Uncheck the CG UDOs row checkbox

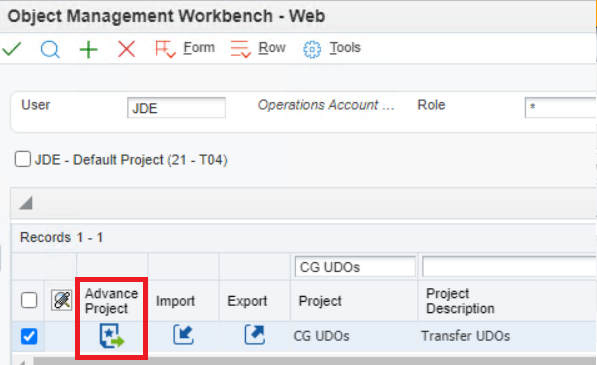pos(29,336)
